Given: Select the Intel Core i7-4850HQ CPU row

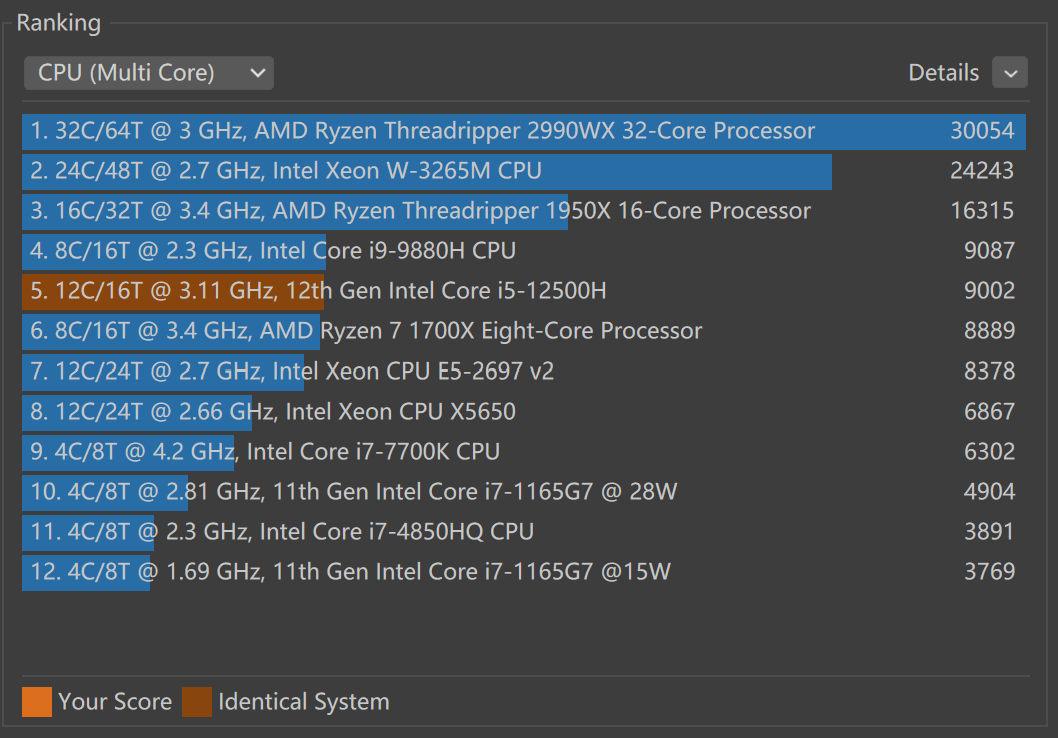Looking at the screenshot, I should [524, 532].
